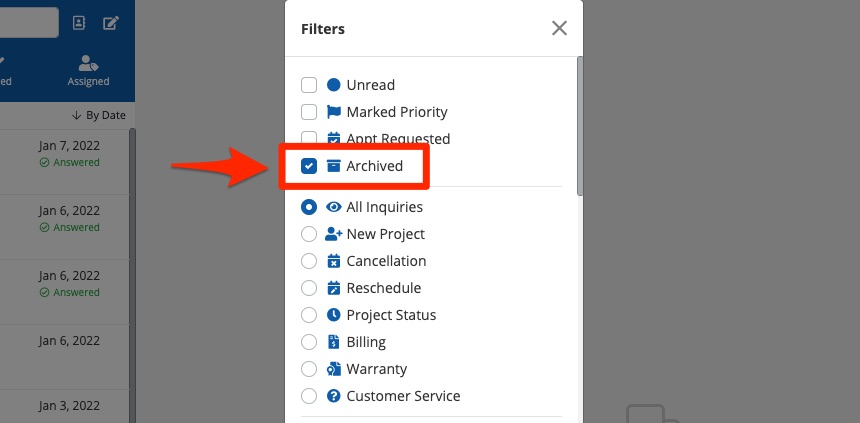Click the Filters dialog scrollbar
The image size is (860, 423).
[x=578, y=200]
